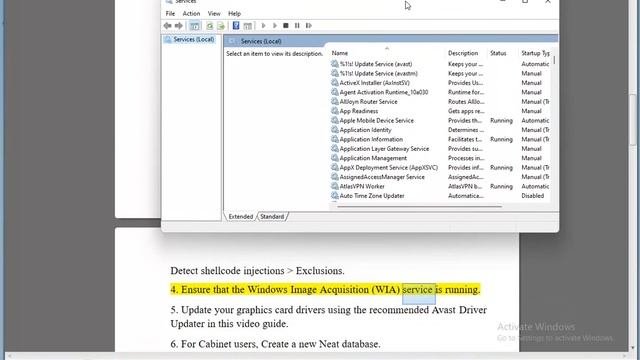Click gear icon beside Agent Activation Runtime

coord(335,92)
